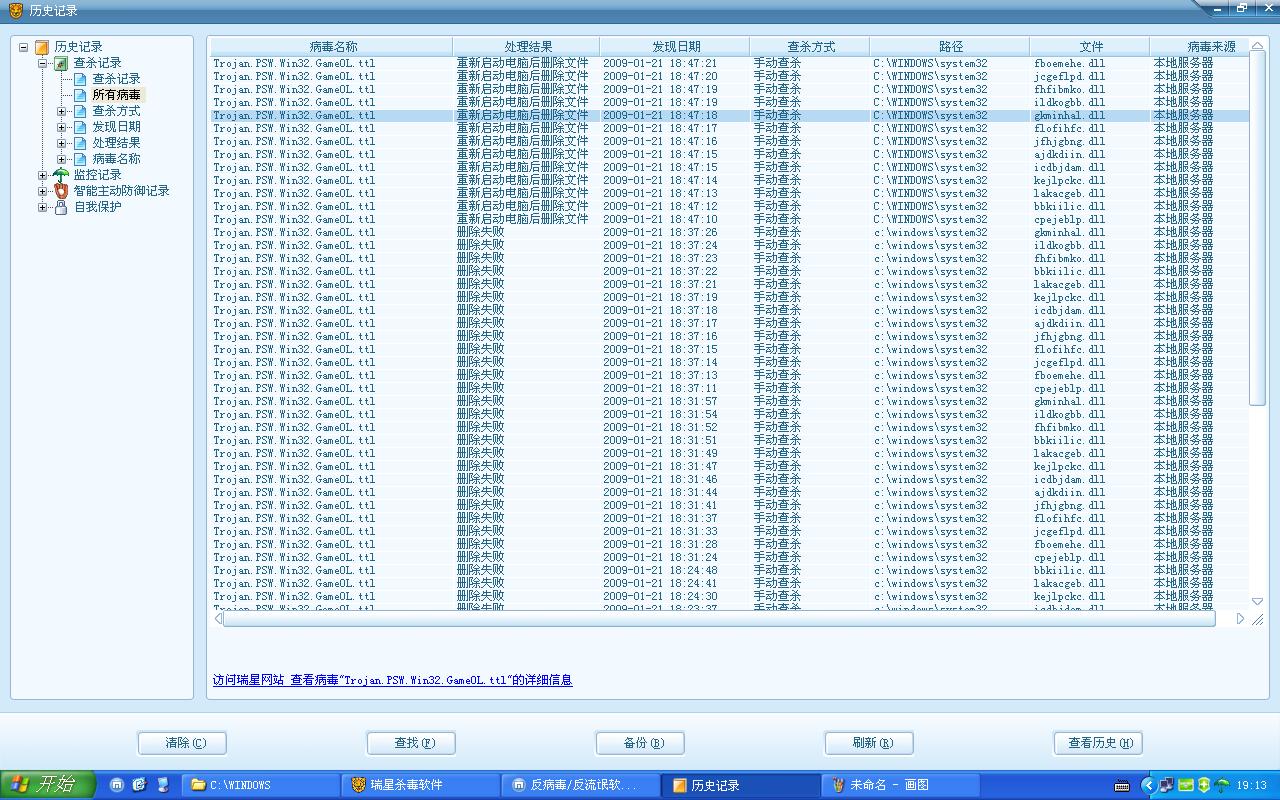Screen dimensions: 1280x800
Task: Click the green umbrella 监控记录 icon
Action: pyautogui.click(x=61, y=175)
